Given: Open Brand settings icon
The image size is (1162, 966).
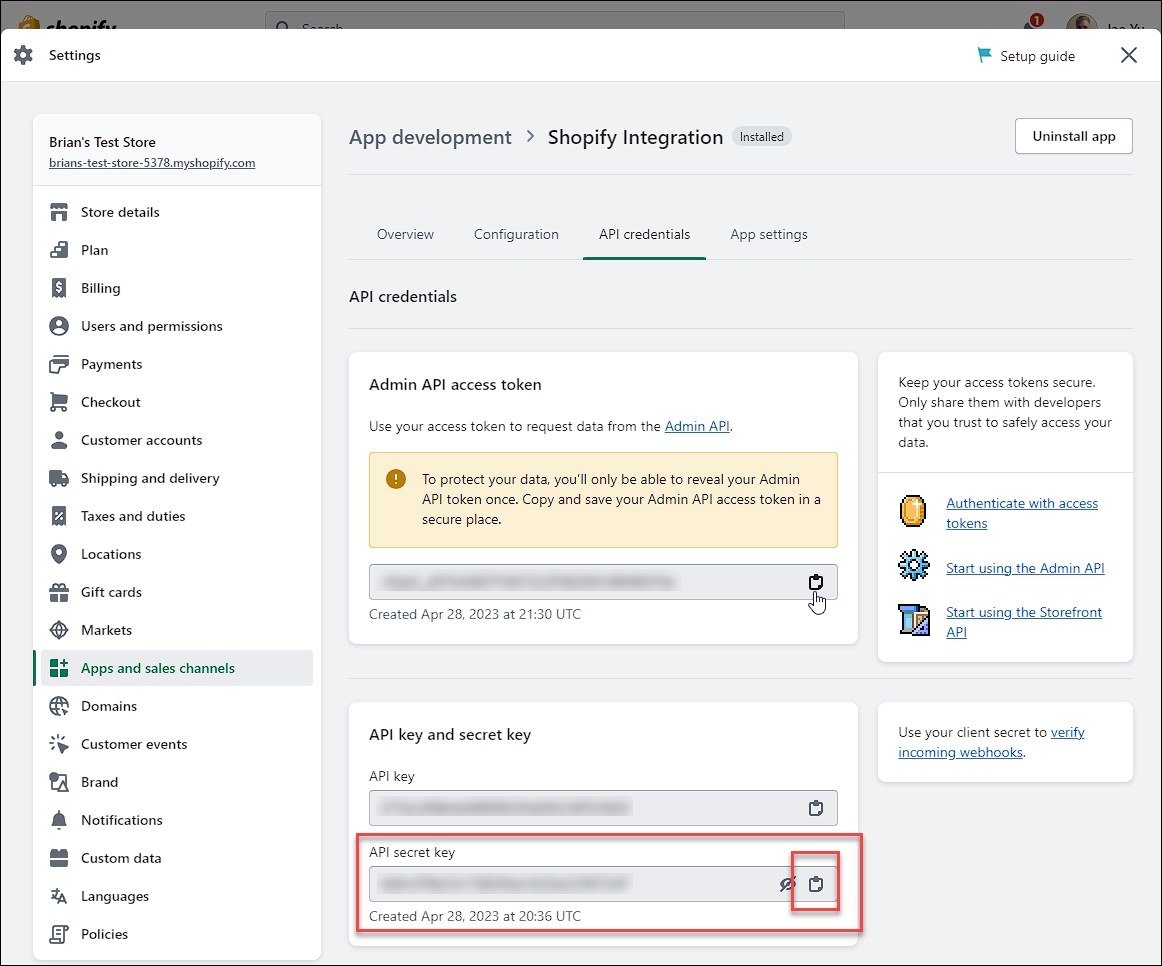Looking at the screenshot, I should tap(59, 782).
